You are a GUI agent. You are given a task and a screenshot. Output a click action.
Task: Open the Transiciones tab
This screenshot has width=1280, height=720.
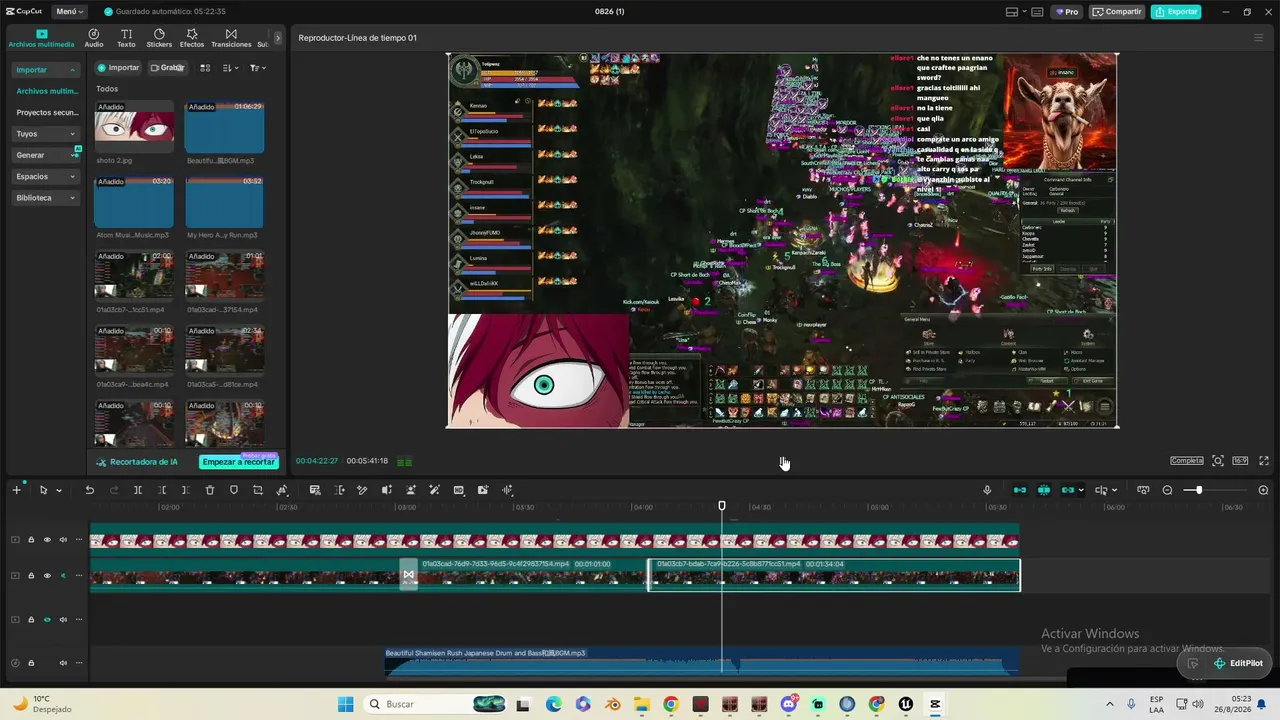pos(231,38)
